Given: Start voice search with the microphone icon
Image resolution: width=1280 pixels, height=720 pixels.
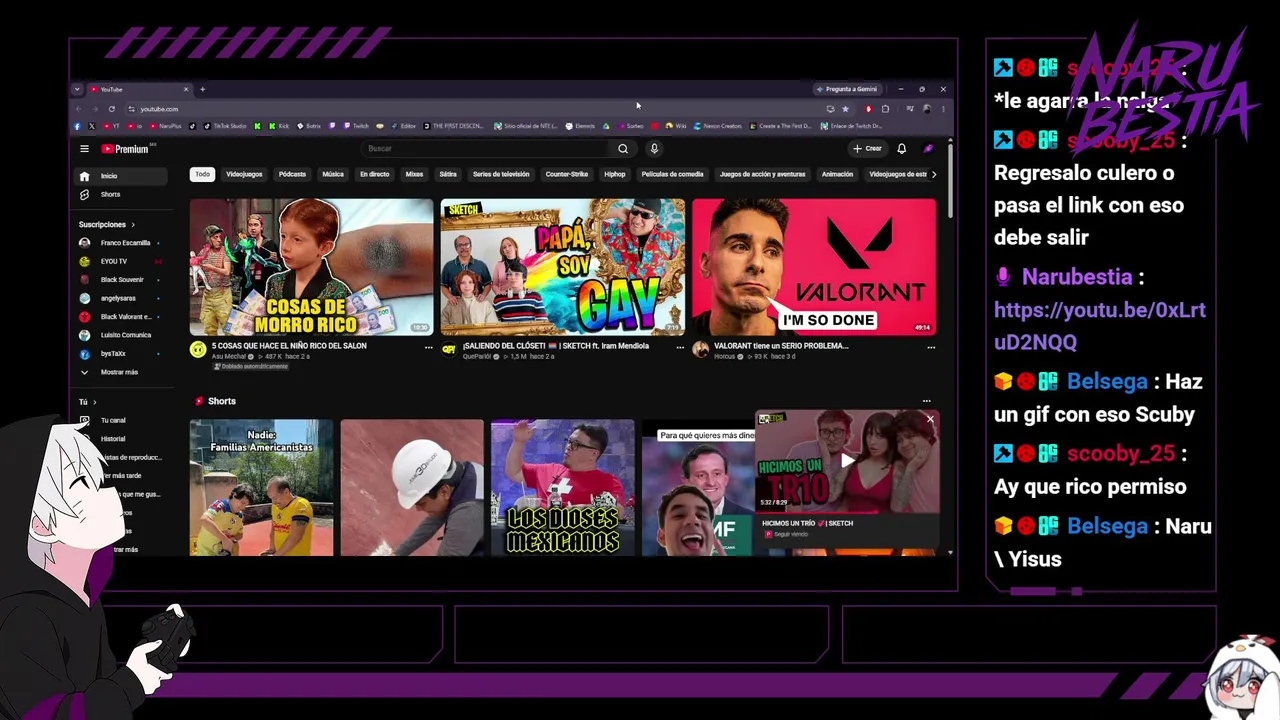Looking at the screenshot, I should [654, 149].
